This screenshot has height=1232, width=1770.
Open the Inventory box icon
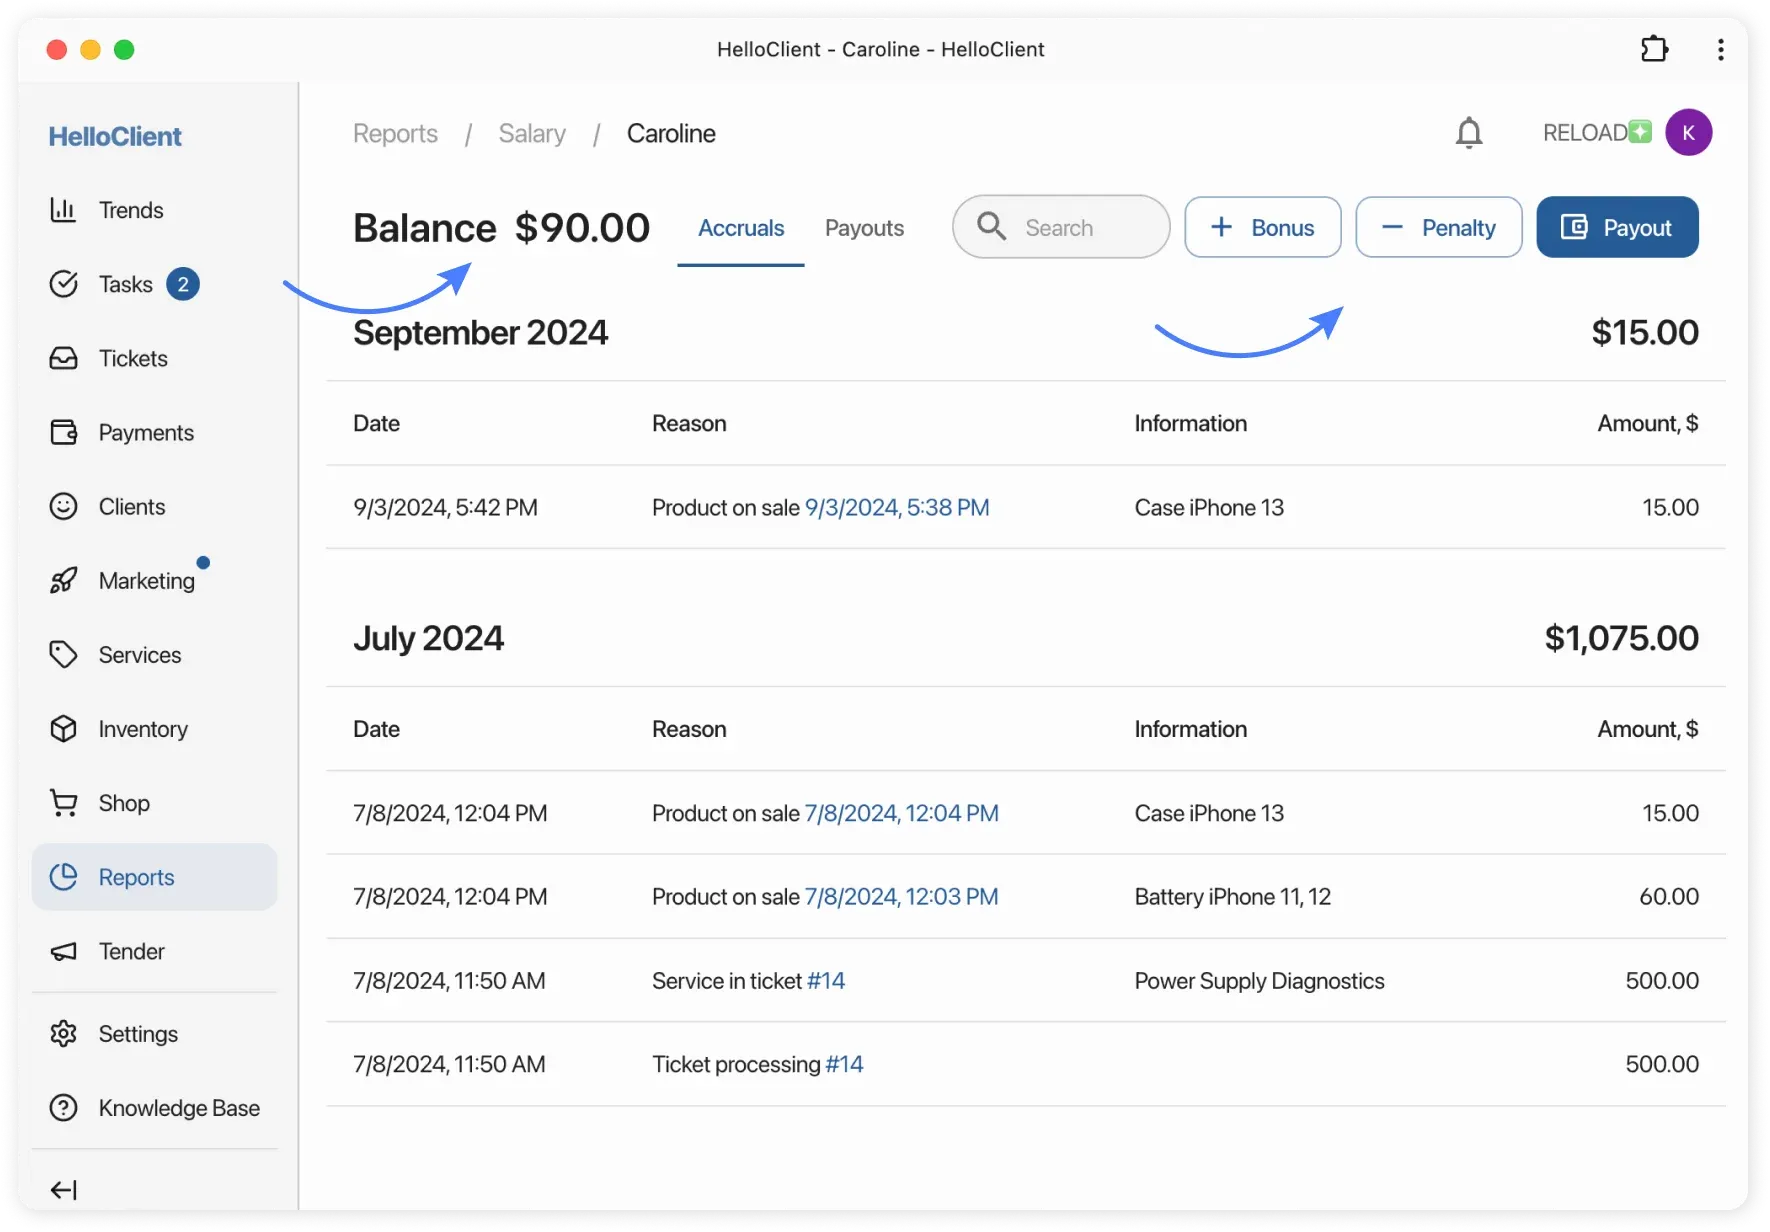tap(64, 729)
